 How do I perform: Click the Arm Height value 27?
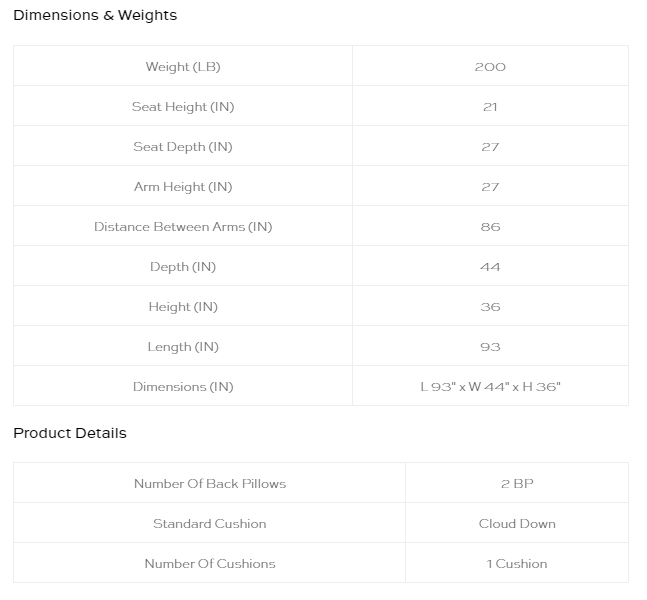coord(490,187)
